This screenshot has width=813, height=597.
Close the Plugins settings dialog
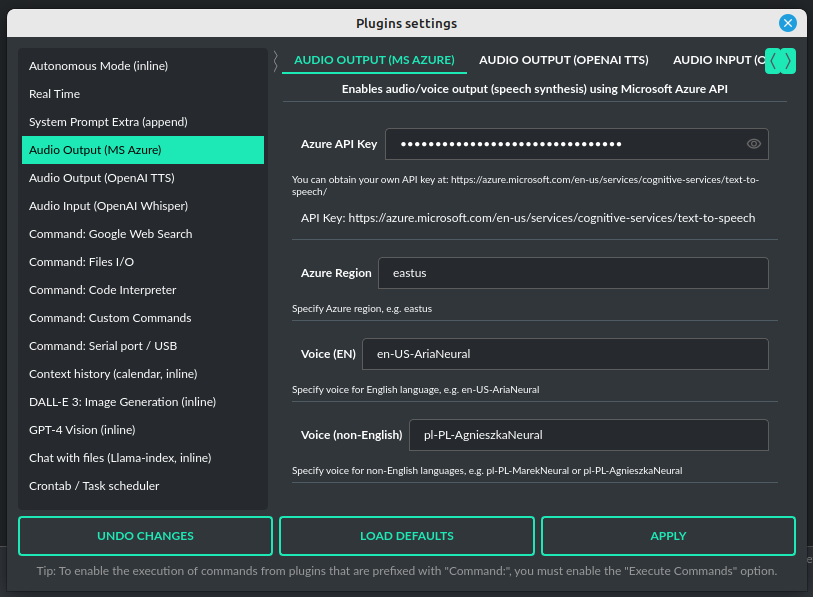tap(788, 23)
